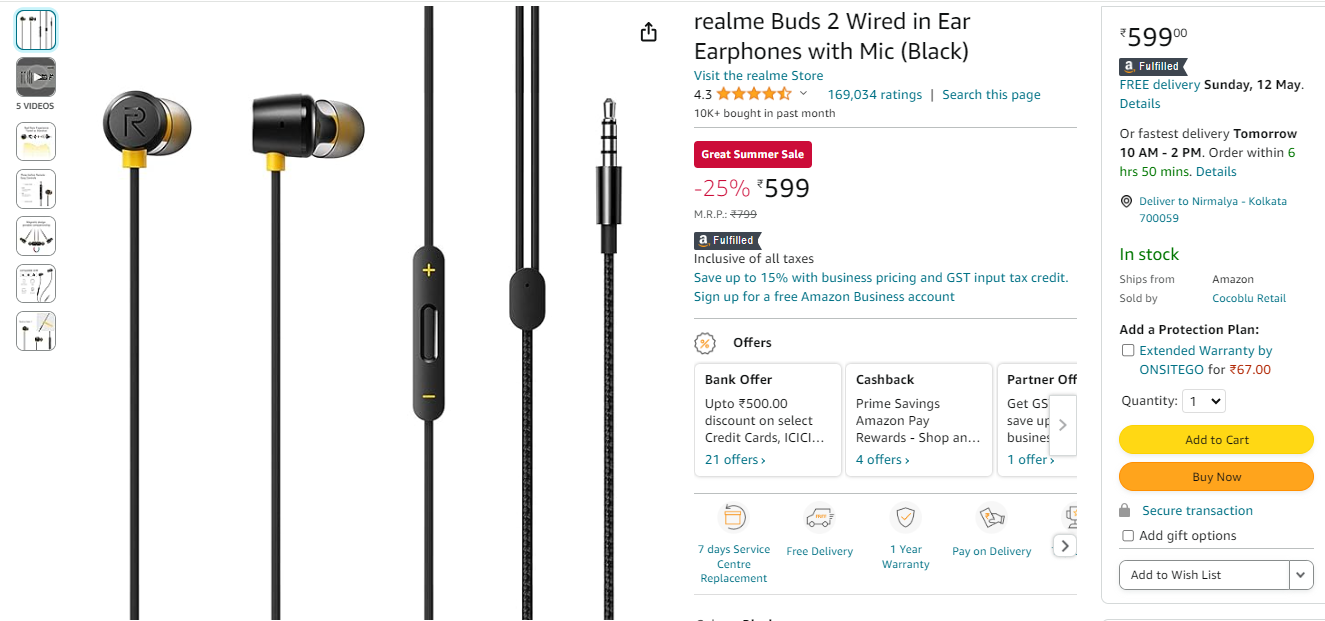
Task: Select the first earphone product thumbnail
Action: [36, 30]
